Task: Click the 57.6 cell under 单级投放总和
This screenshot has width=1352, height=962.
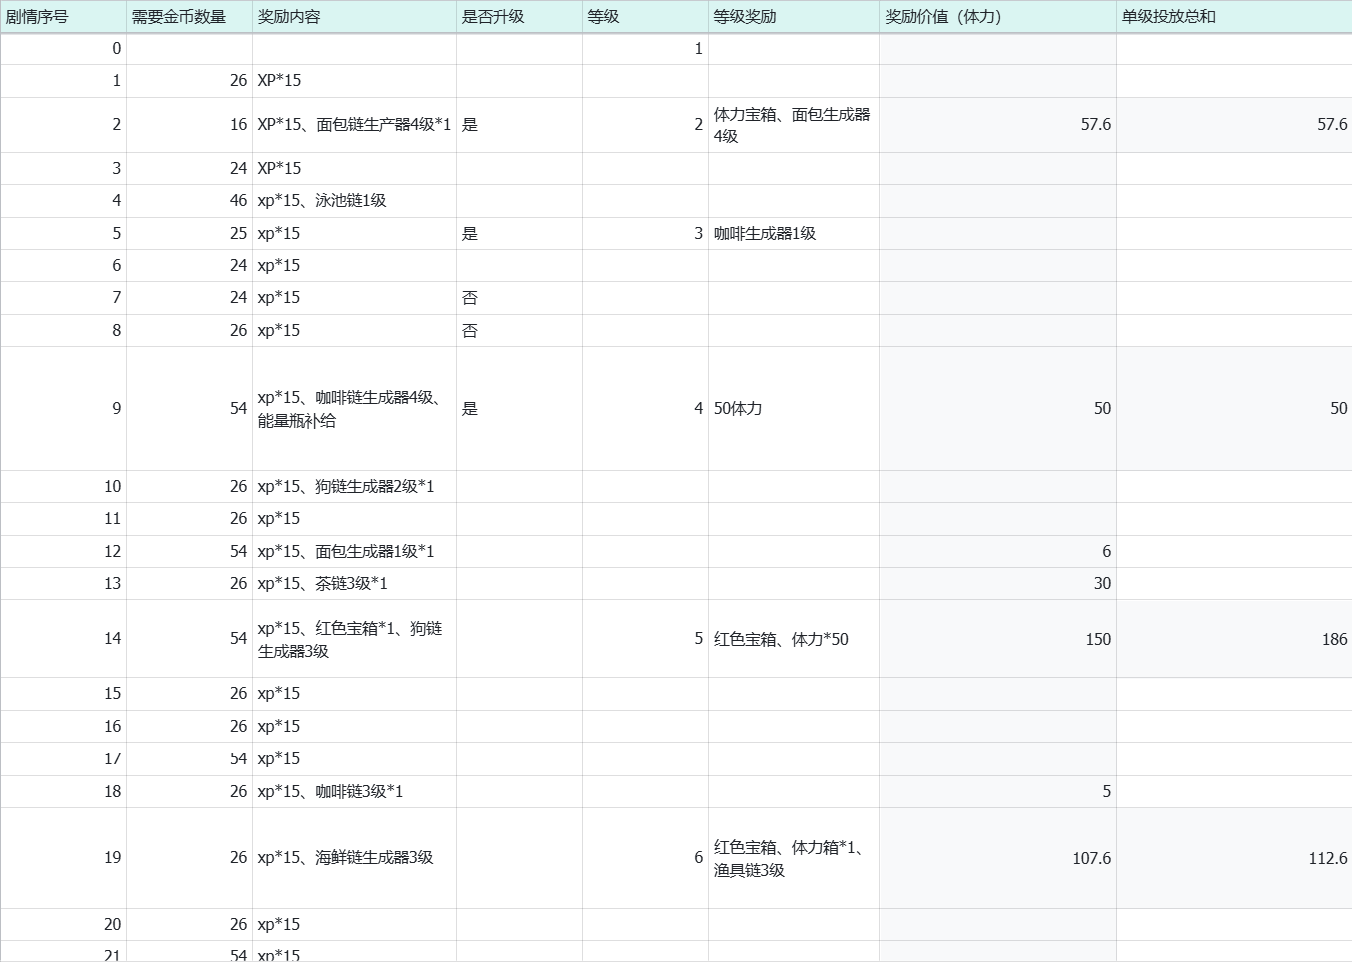Action: pos(1234,125)
